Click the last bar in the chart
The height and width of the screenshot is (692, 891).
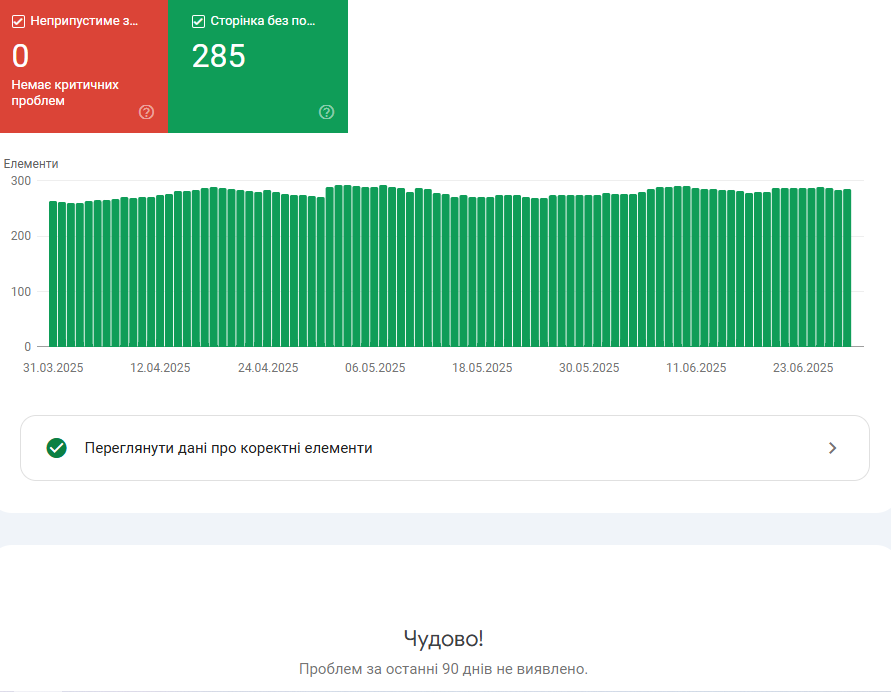coord(847,268)
